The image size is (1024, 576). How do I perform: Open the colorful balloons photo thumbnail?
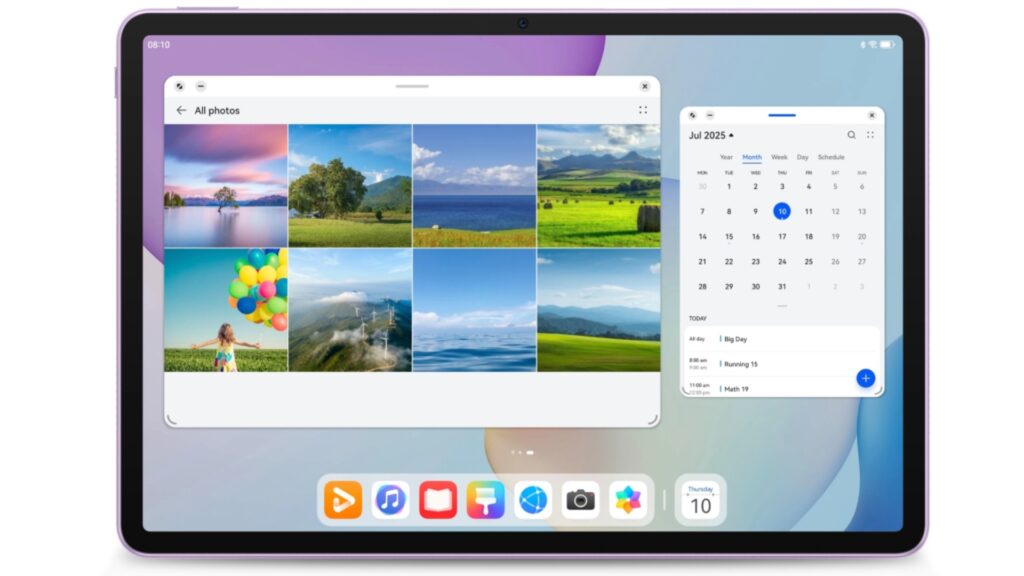click(x=226, y=310)
